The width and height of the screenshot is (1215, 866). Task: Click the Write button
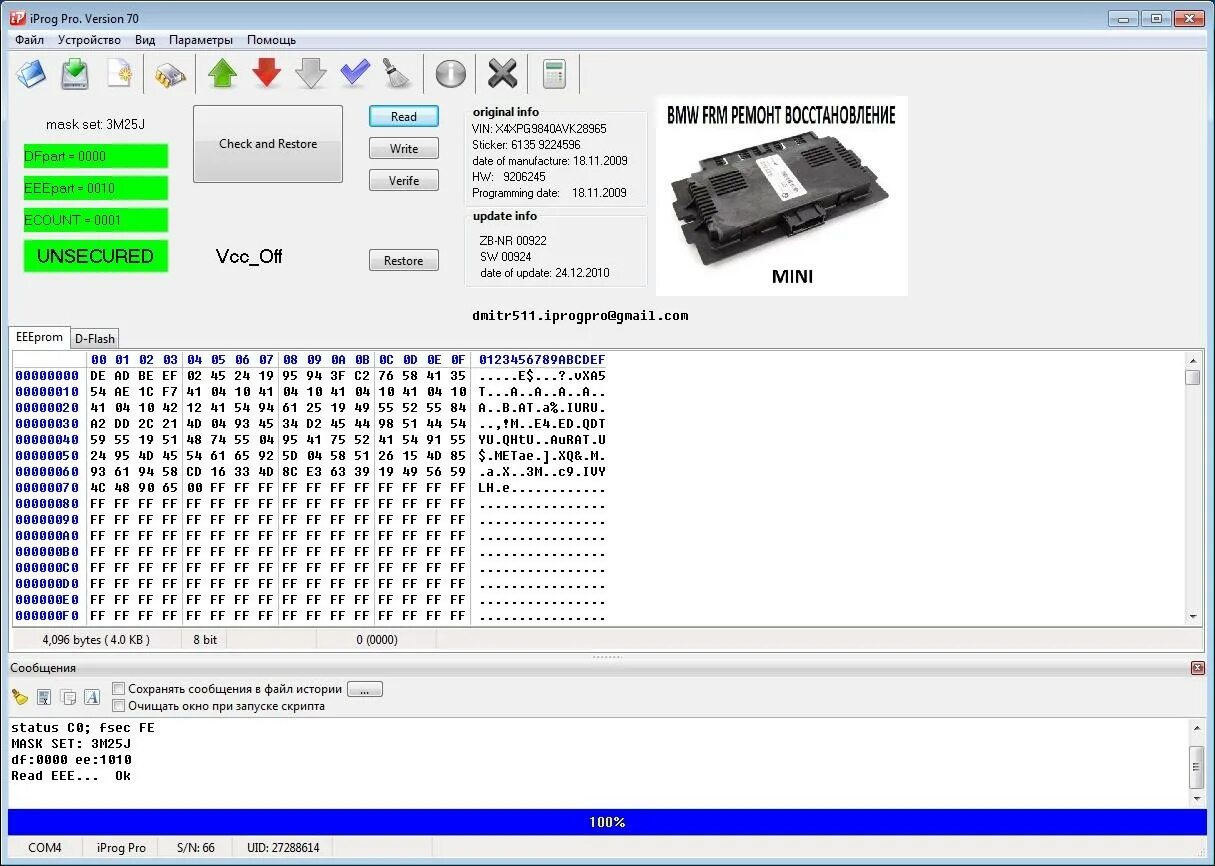click(x=404, y=149)
